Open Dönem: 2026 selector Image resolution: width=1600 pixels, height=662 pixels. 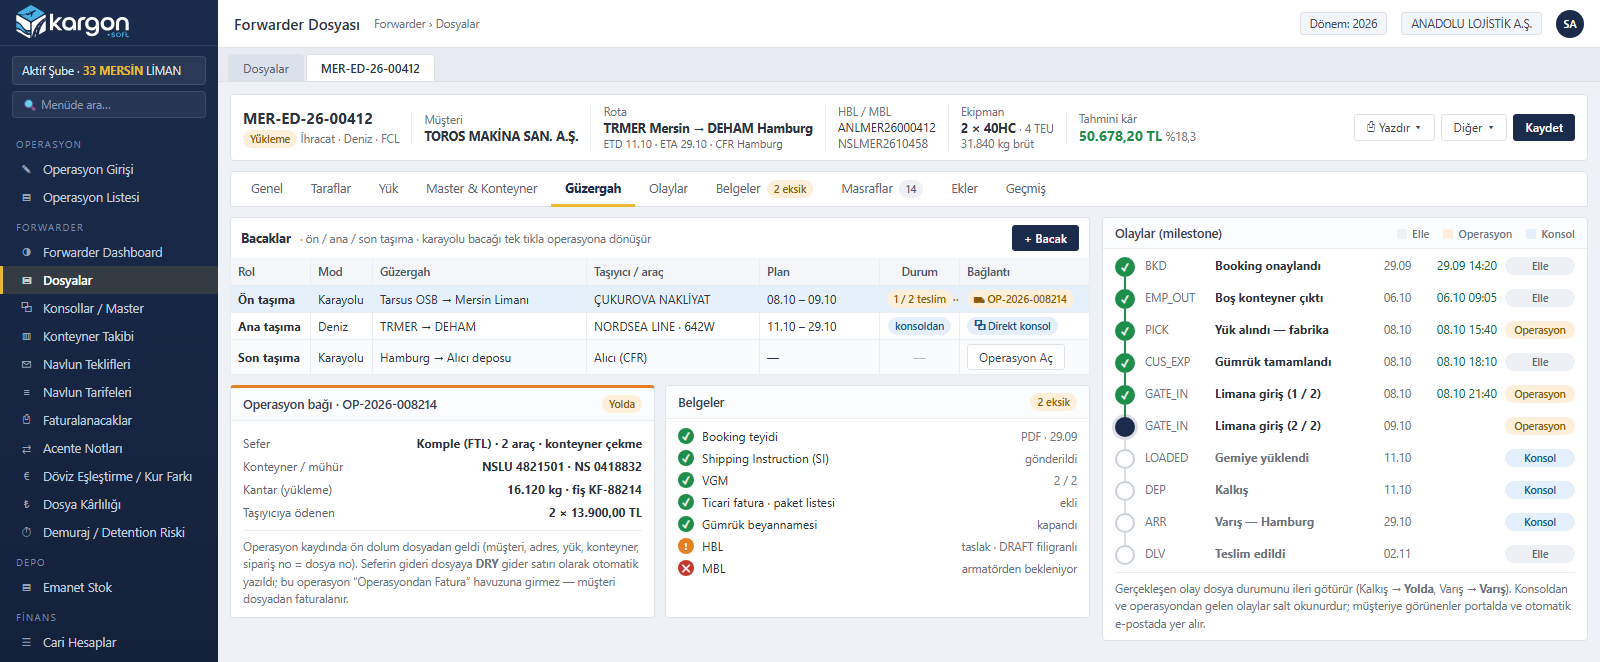[x=1343, y=24]
